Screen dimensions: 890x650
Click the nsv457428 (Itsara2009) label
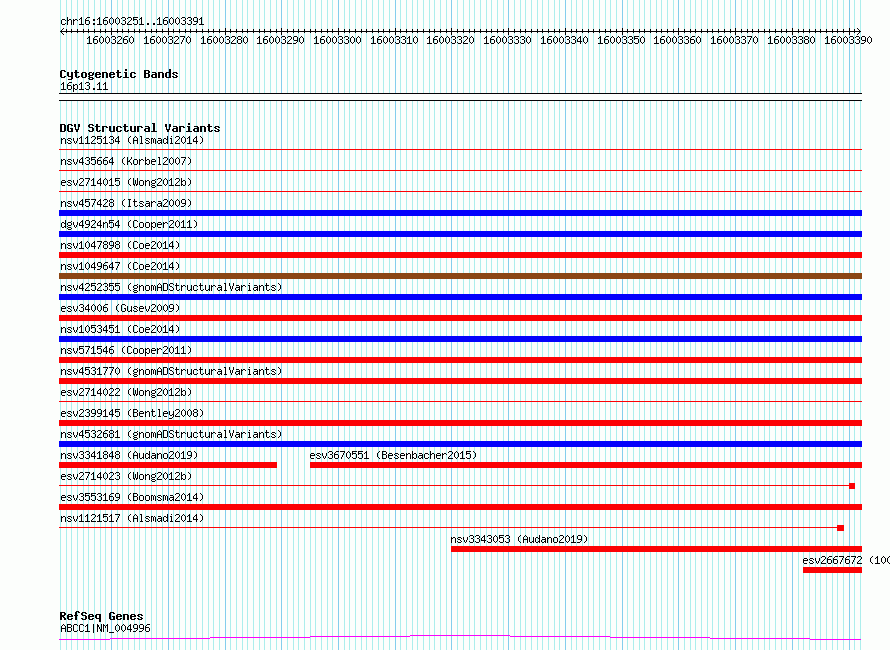[x=126, y=203]
